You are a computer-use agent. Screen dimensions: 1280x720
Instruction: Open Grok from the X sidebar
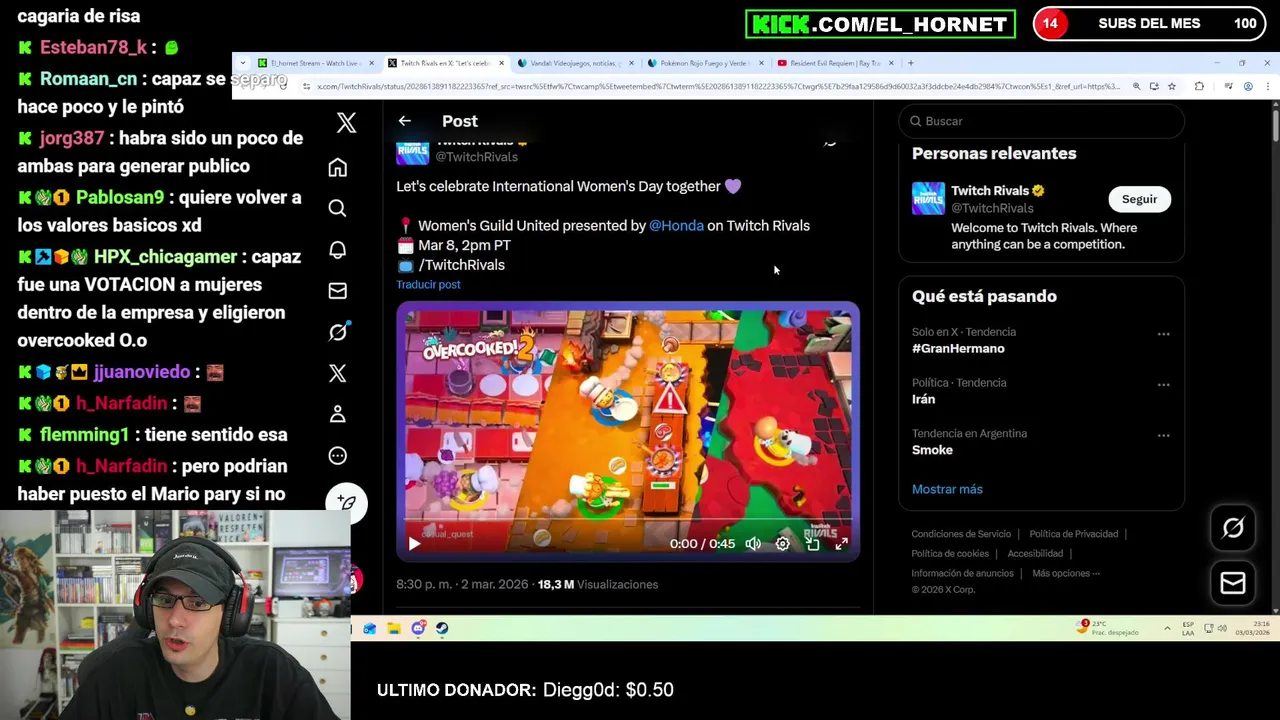coord(338,332)
